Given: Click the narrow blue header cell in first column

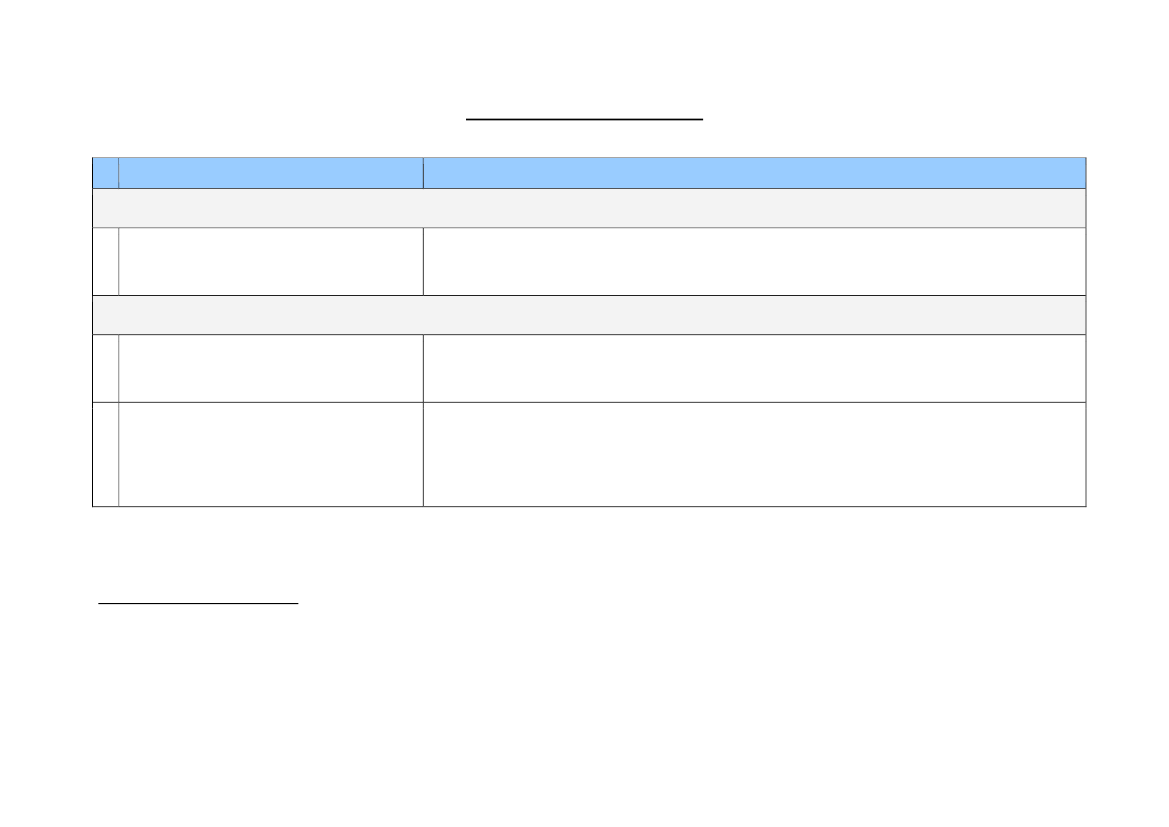Looking at the screenshot, I should [x=106, y=173].
